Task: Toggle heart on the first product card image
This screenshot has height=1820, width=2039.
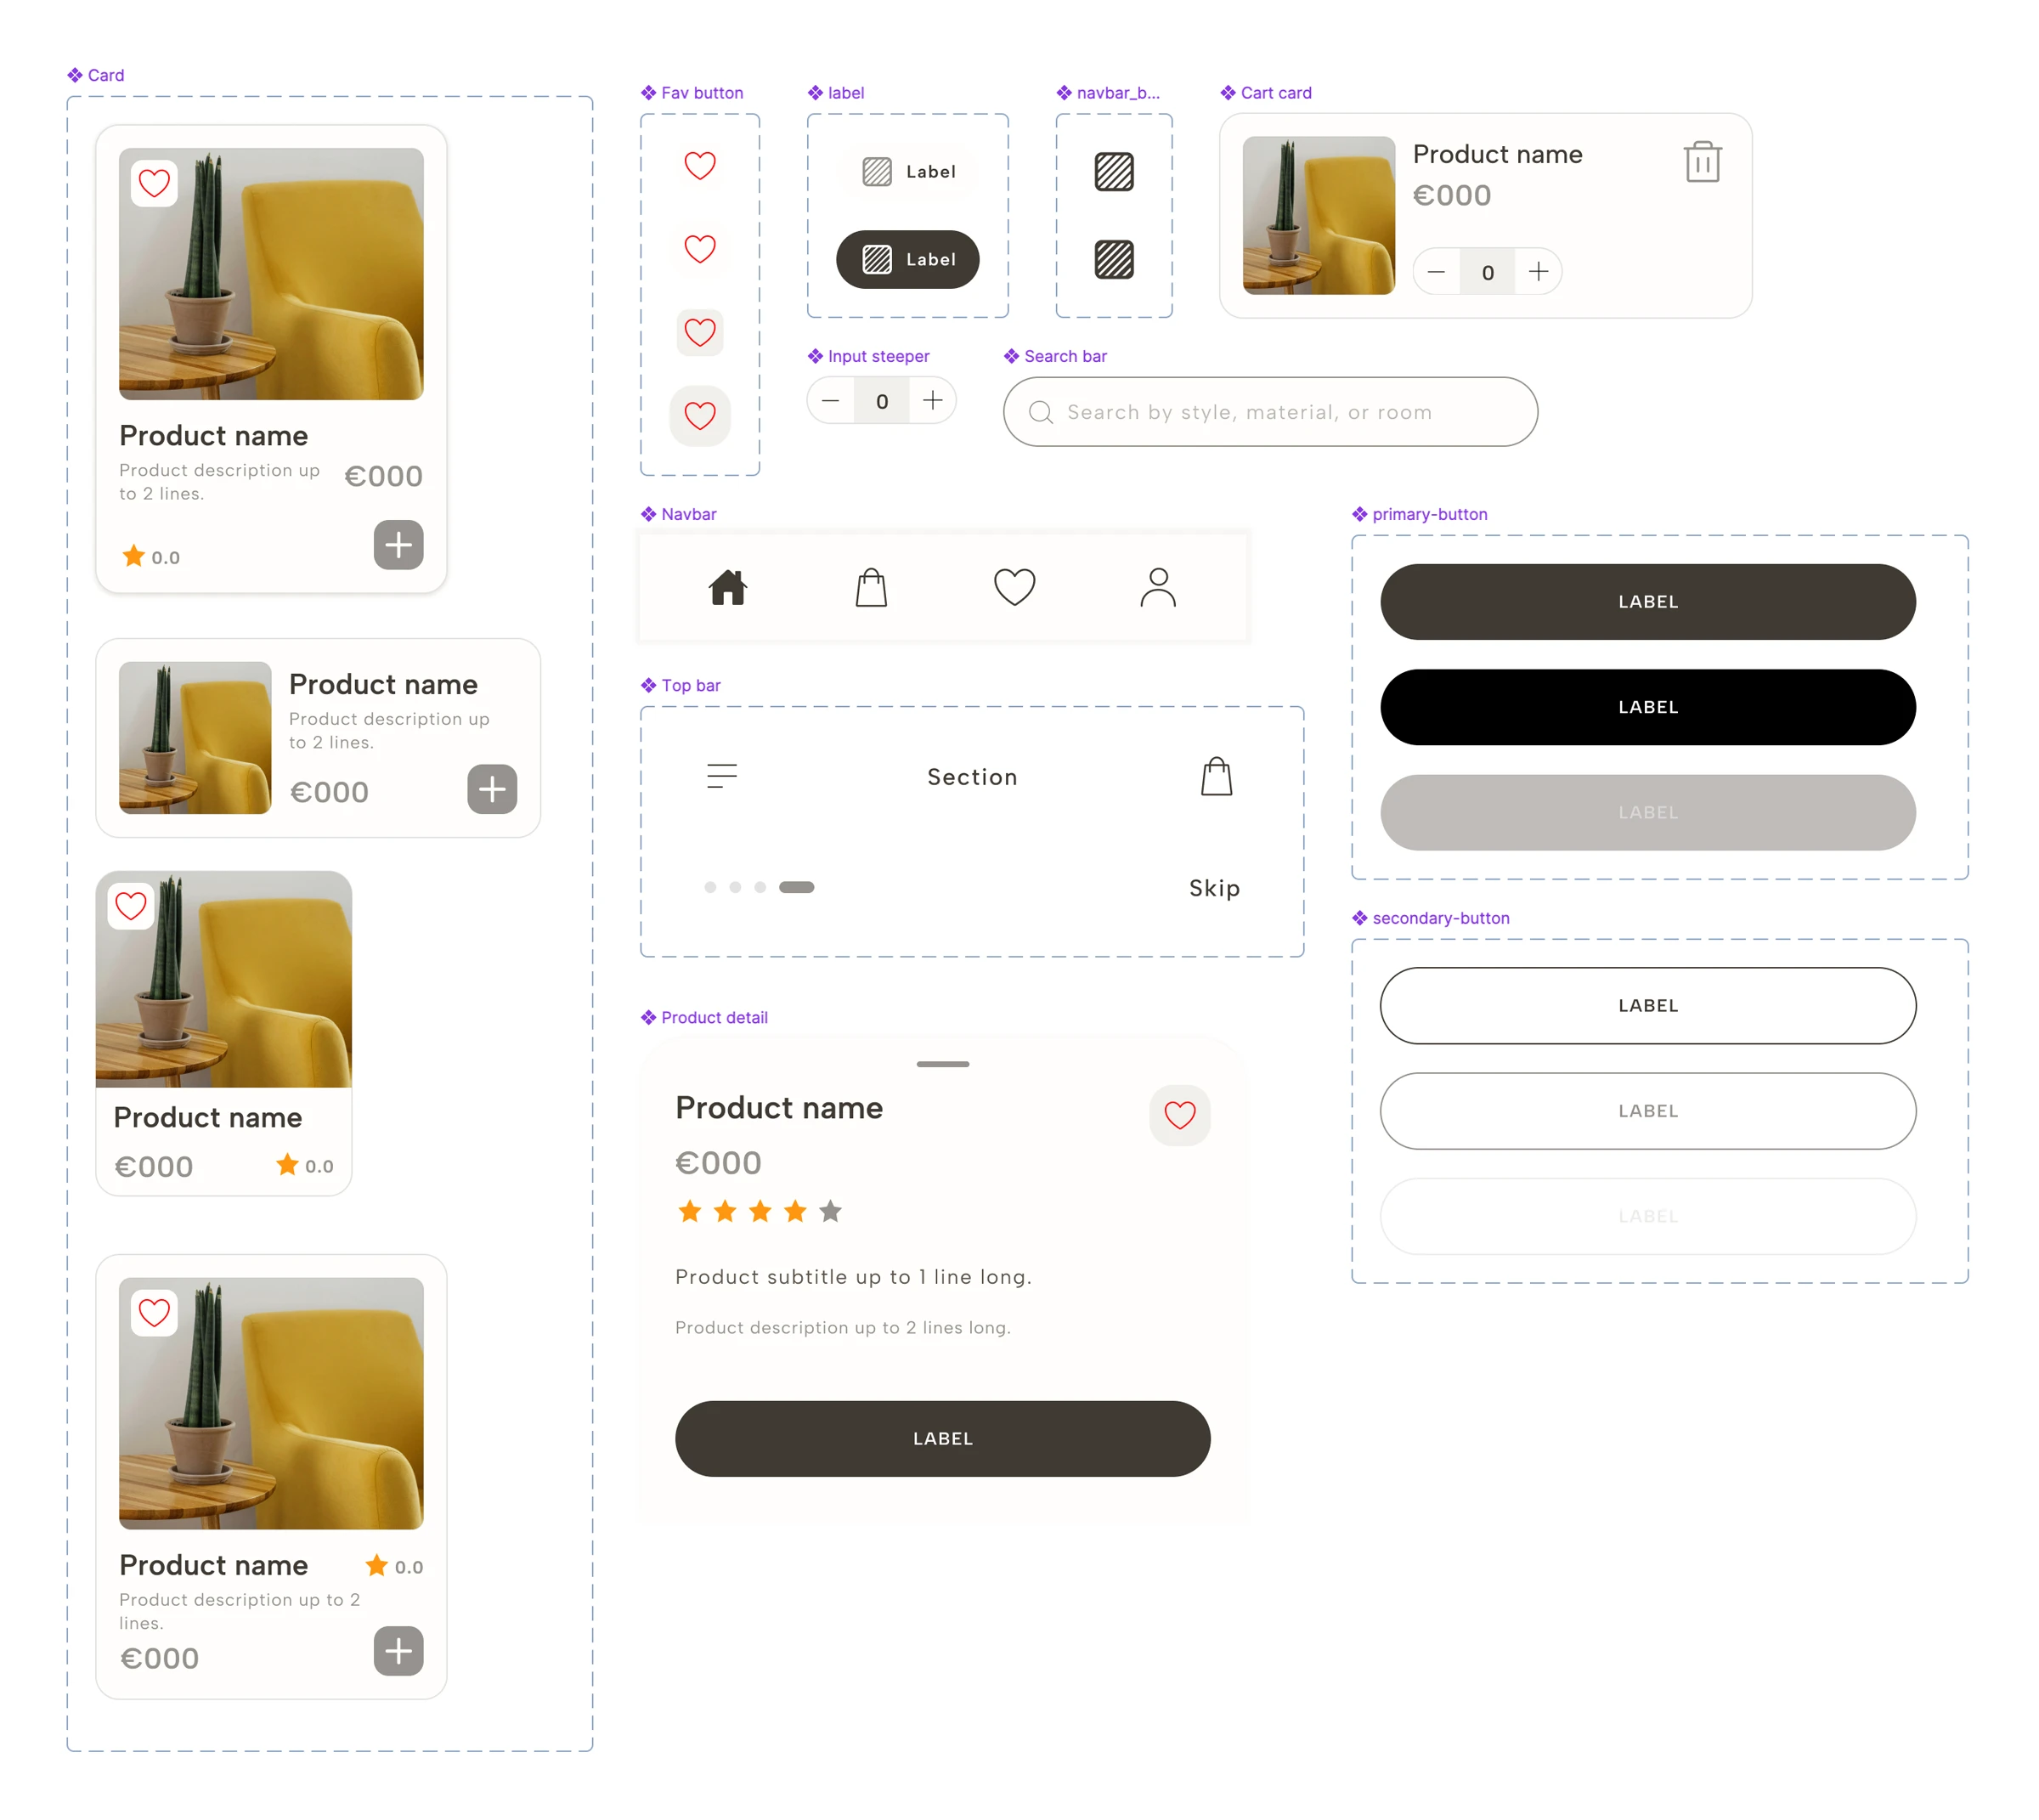Action: click(154, 183)
